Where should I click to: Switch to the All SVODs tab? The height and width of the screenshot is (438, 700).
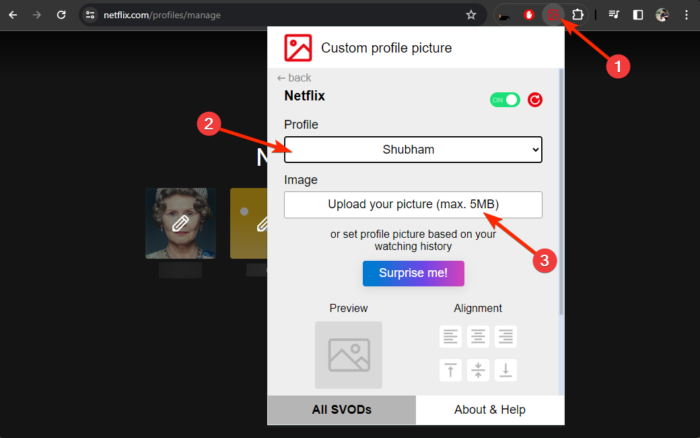[342, 409]
